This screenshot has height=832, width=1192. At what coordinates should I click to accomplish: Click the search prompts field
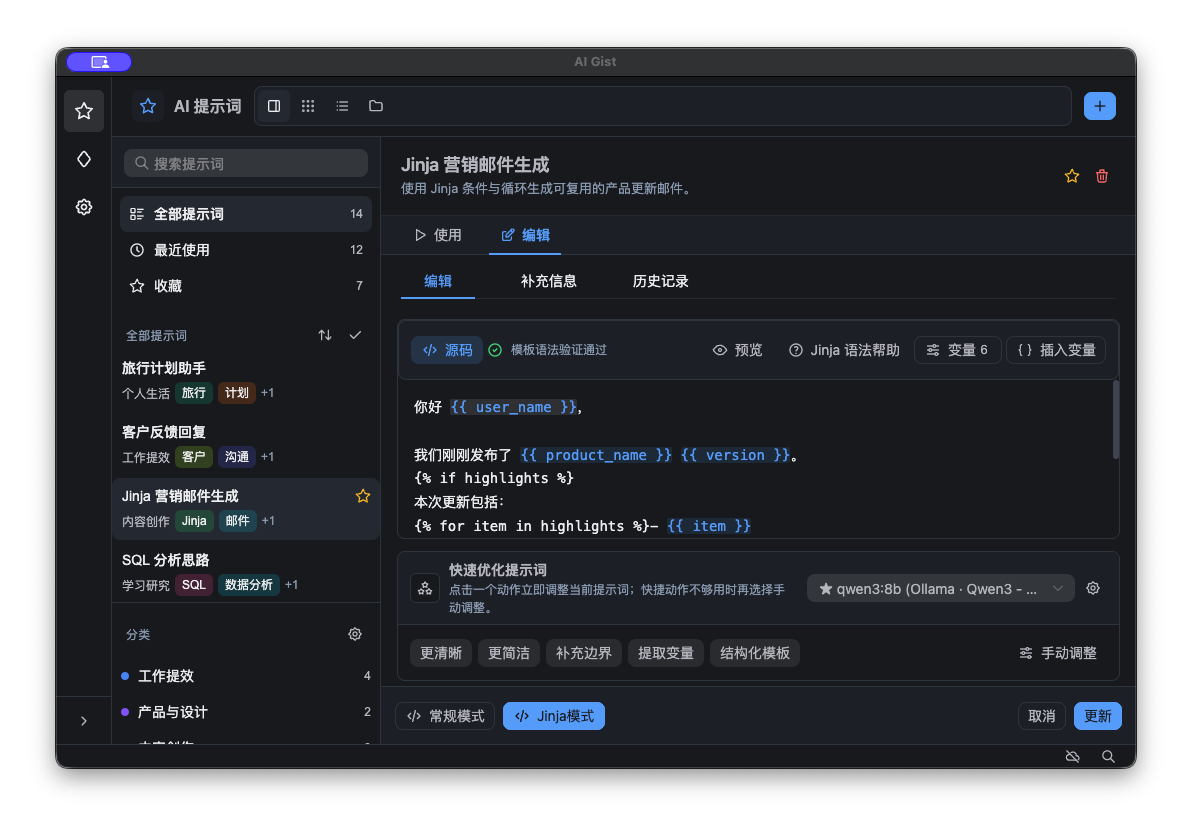(246, 164)
